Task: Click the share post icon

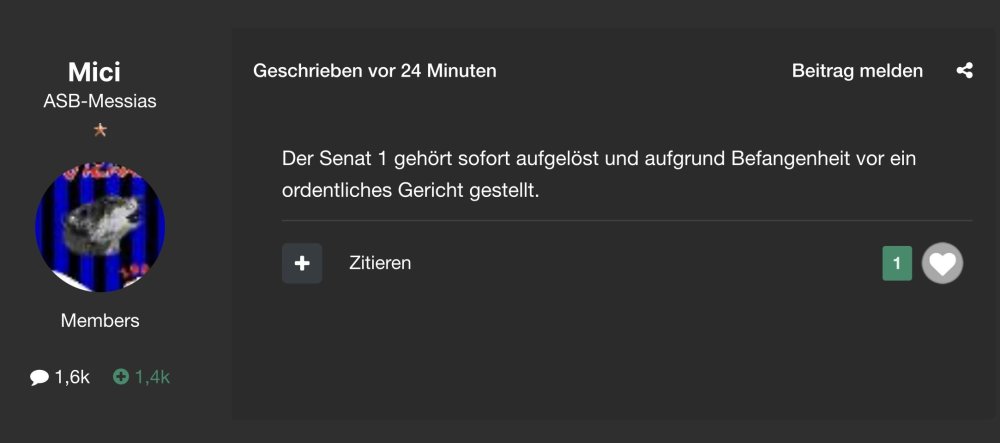Action: [964, 71]
